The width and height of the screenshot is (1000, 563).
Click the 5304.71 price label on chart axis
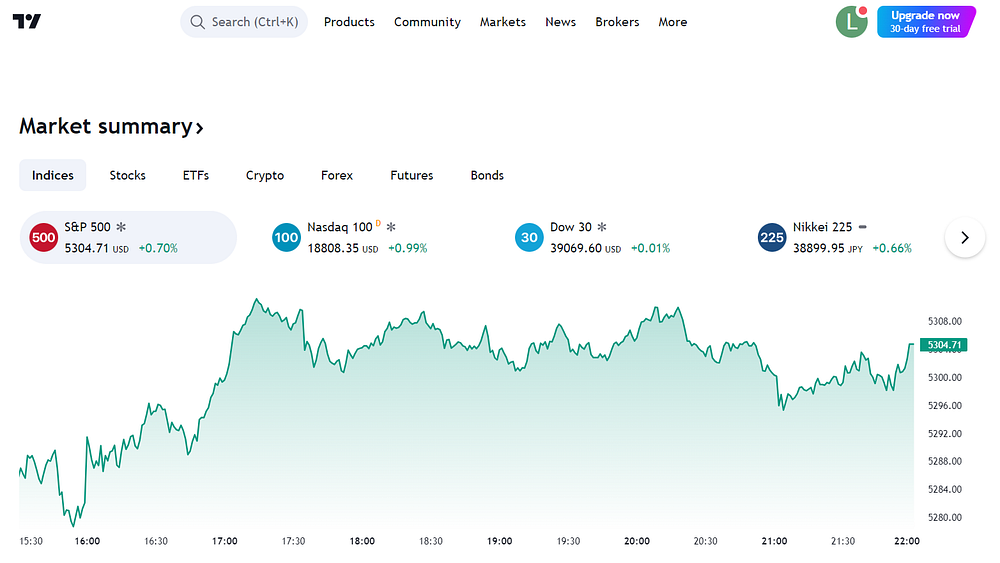pyautogui.click(x=944, y=345)
